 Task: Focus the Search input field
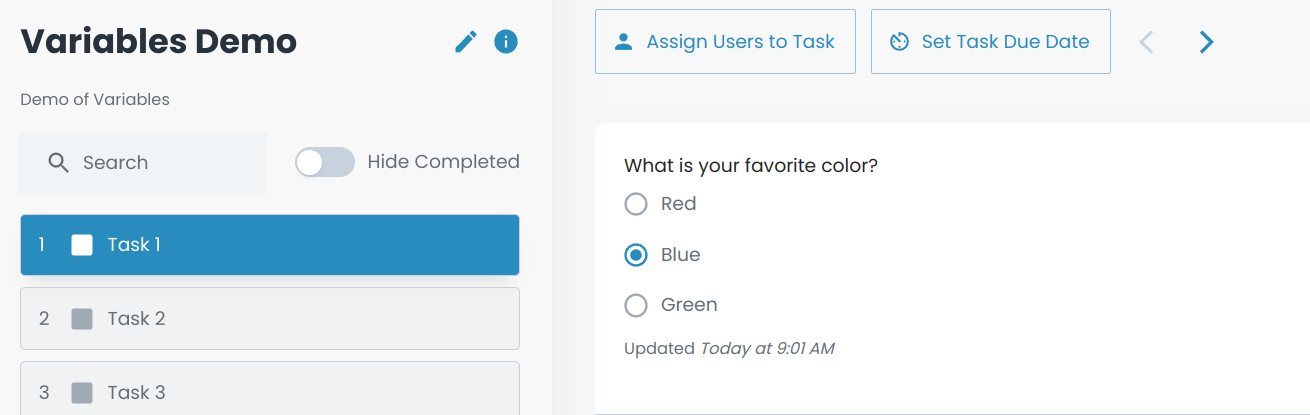(160, 163)
